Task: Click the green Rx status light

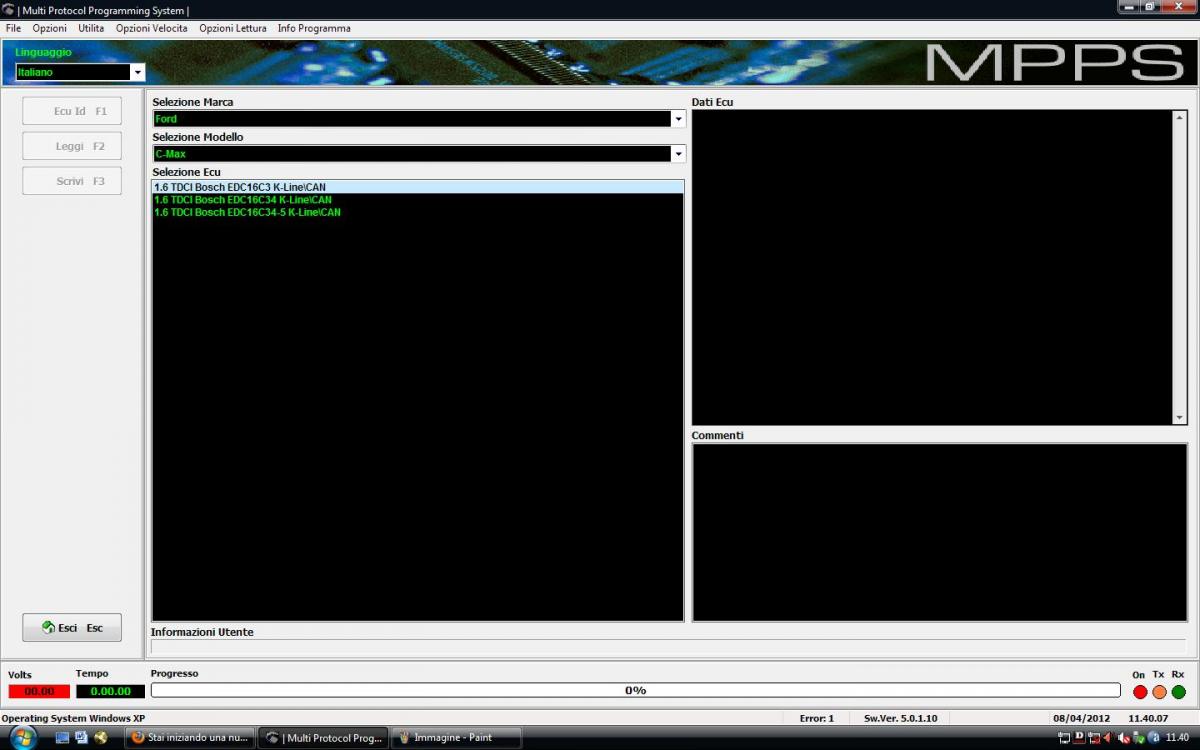Action: click(1178, 691)
